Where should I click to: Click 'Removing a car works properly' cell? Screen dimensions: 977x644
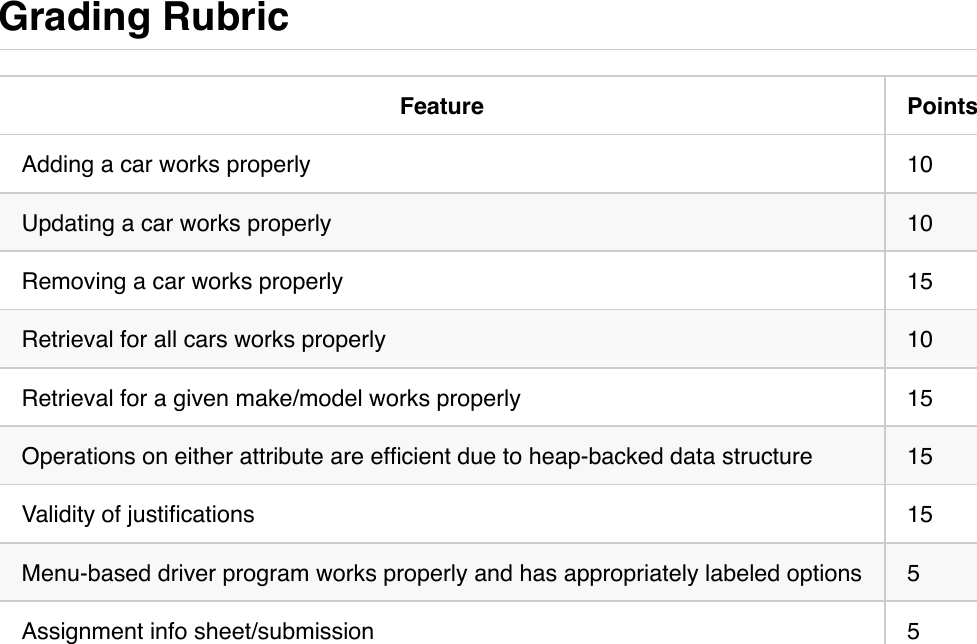(182, 281)
